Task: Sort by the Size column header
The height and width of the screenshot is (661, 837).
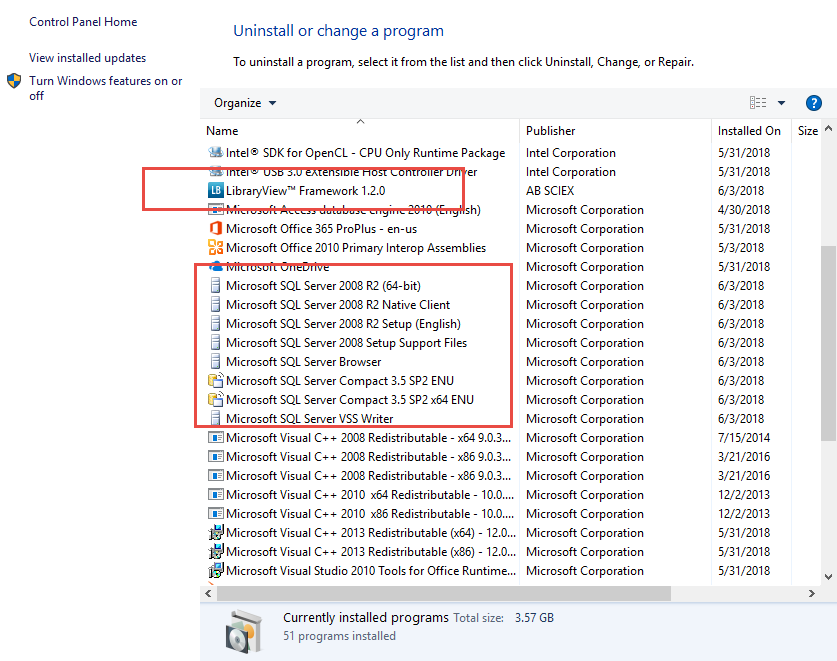Action: pos(808,131)
